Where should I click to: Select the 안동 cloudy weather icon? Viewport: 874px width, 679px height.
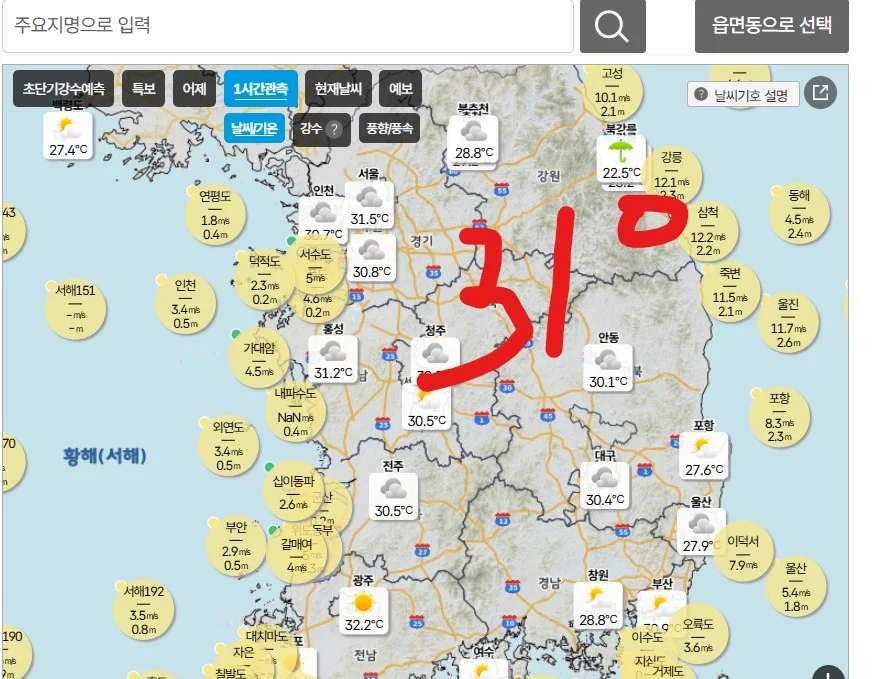[608, 360]
